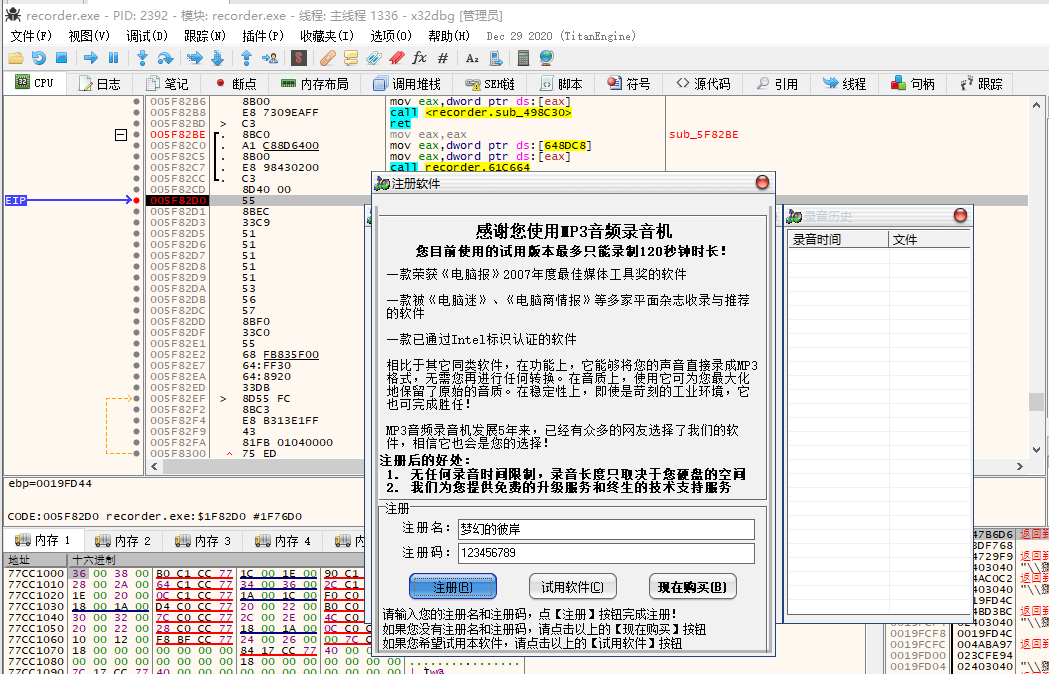Stop debugging with the blue square icon

(x=62, y=58)
